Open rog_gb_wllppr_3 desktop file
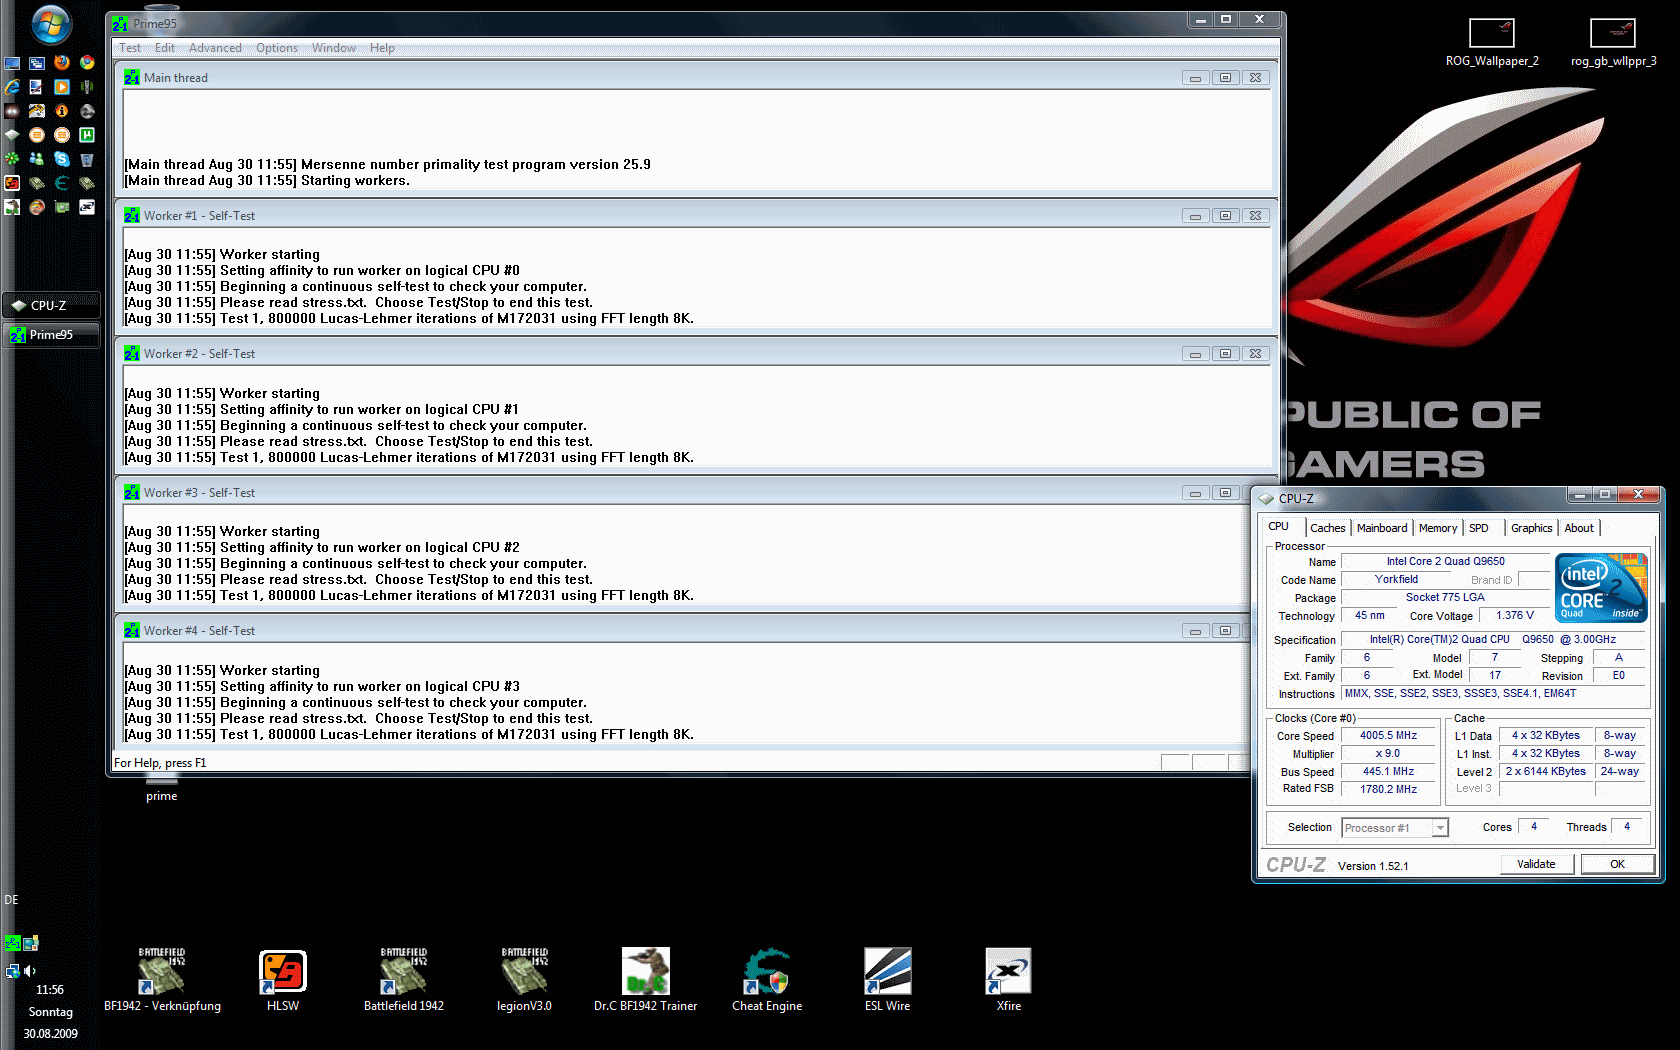Viewport: 1680px width, 1050px height. [x=1613, y=43]
